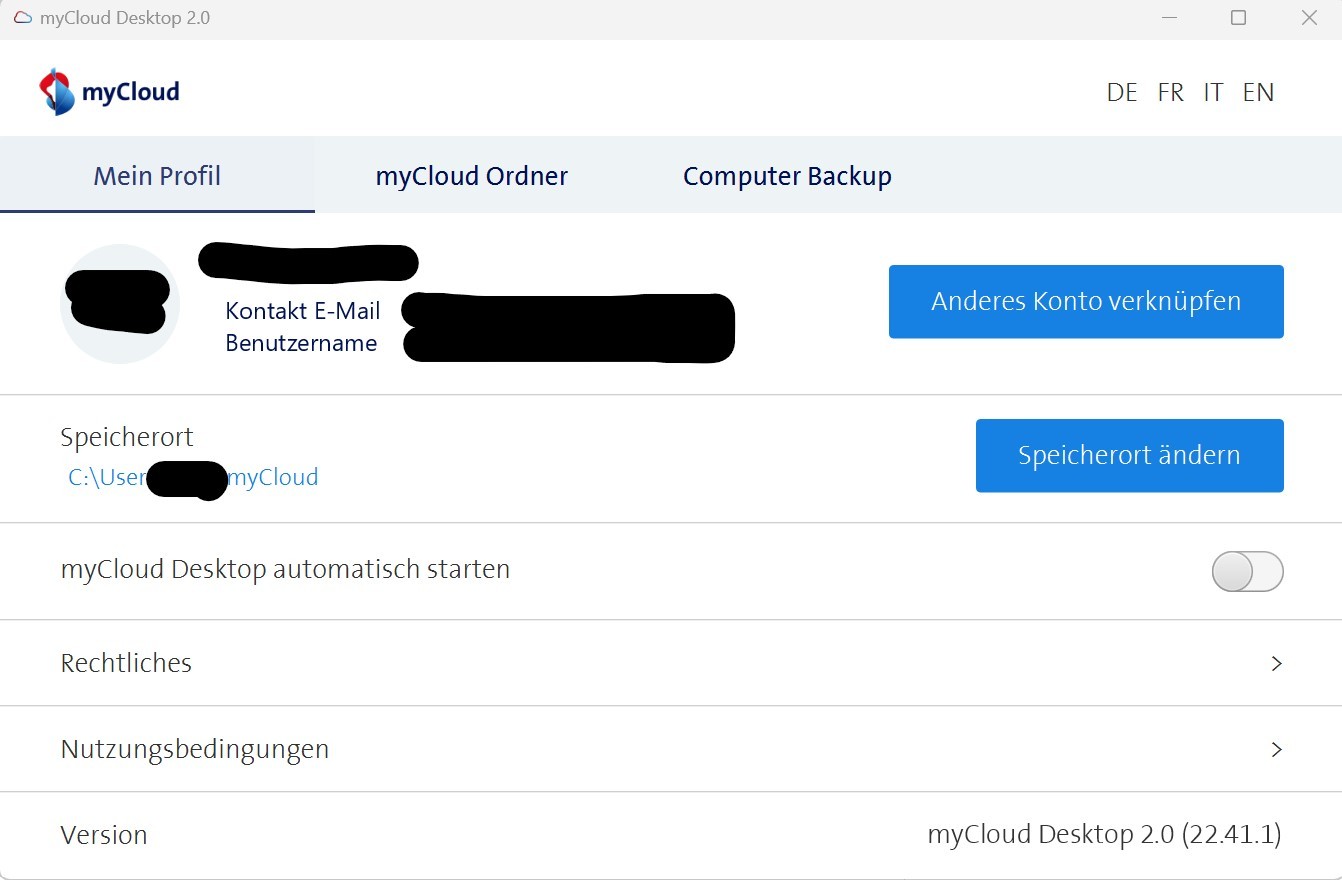Switch to the Mein Profil tab
This screenshot has height=880, width=1342.
pyautogui.click(x=157, y=176)
